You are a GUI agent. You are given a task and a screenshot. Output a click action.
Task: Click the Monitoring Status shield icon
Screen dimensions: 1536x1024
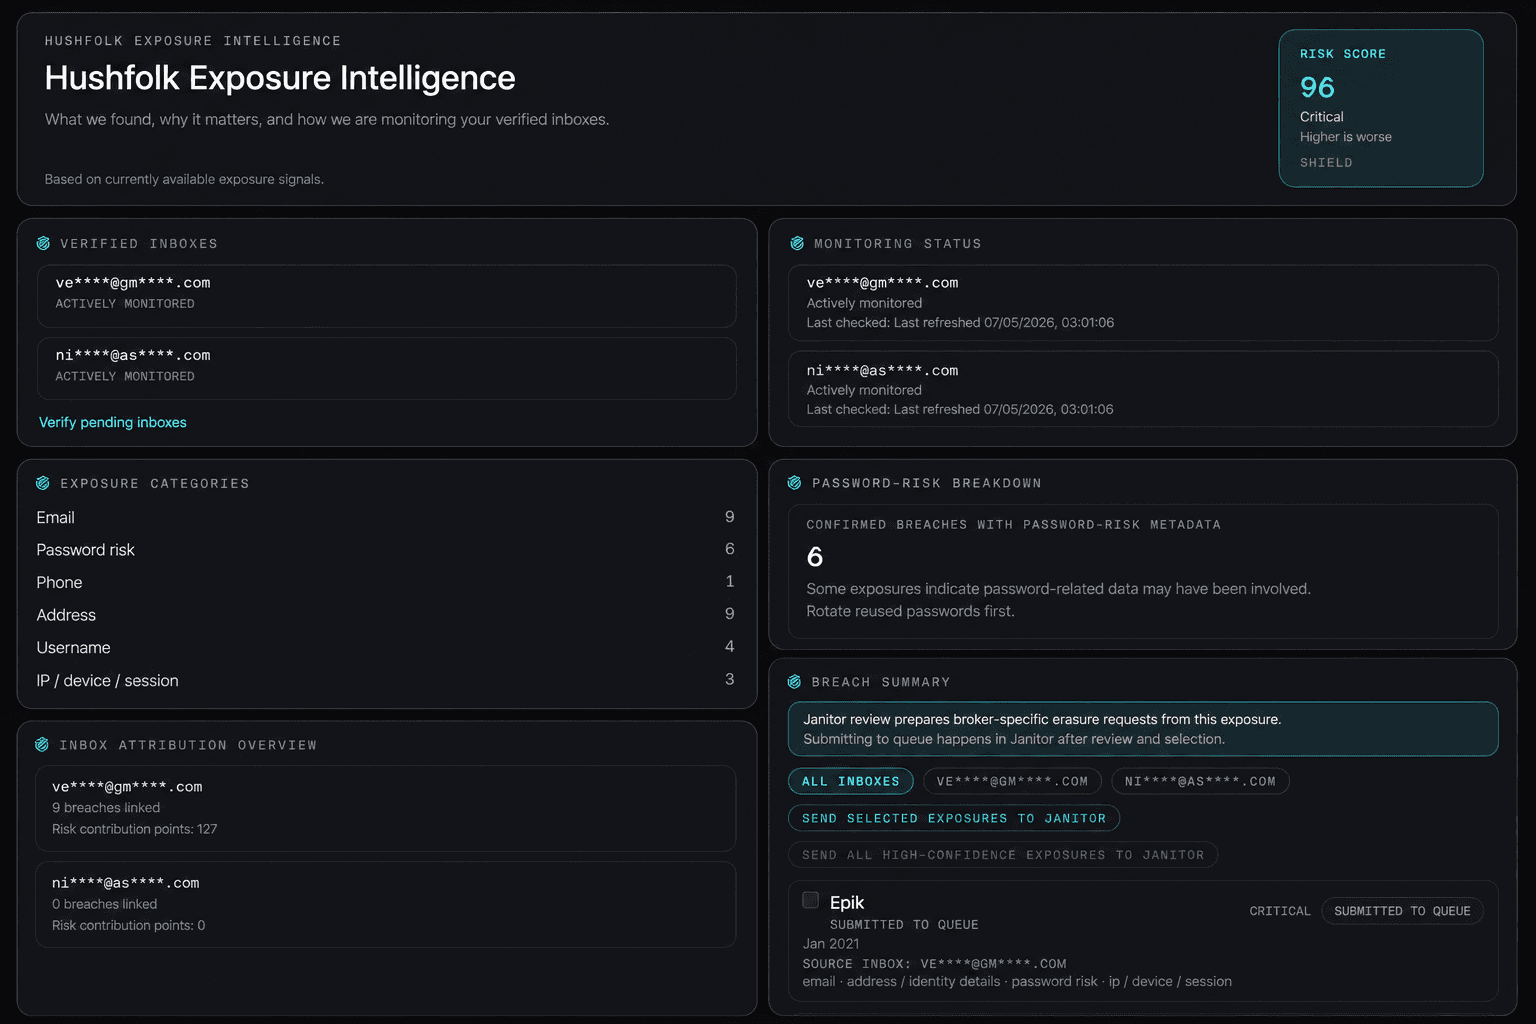pos(797,243)
